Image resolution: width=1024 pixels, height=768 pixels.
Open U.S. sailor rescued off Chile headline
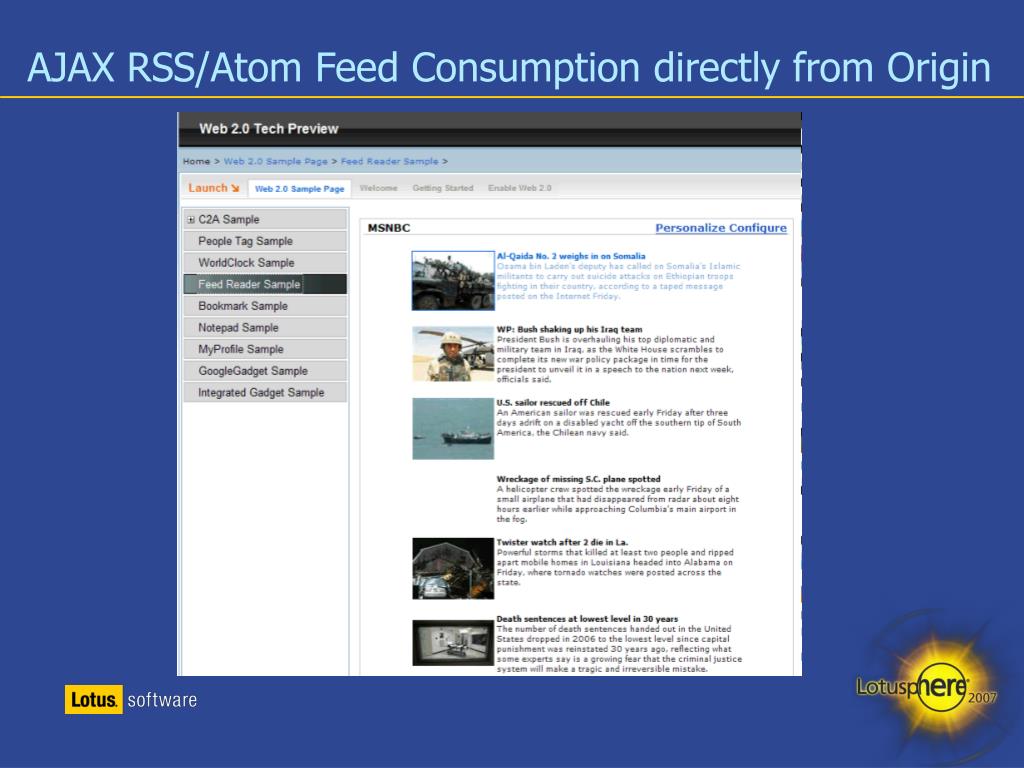[x=553, y=402]
